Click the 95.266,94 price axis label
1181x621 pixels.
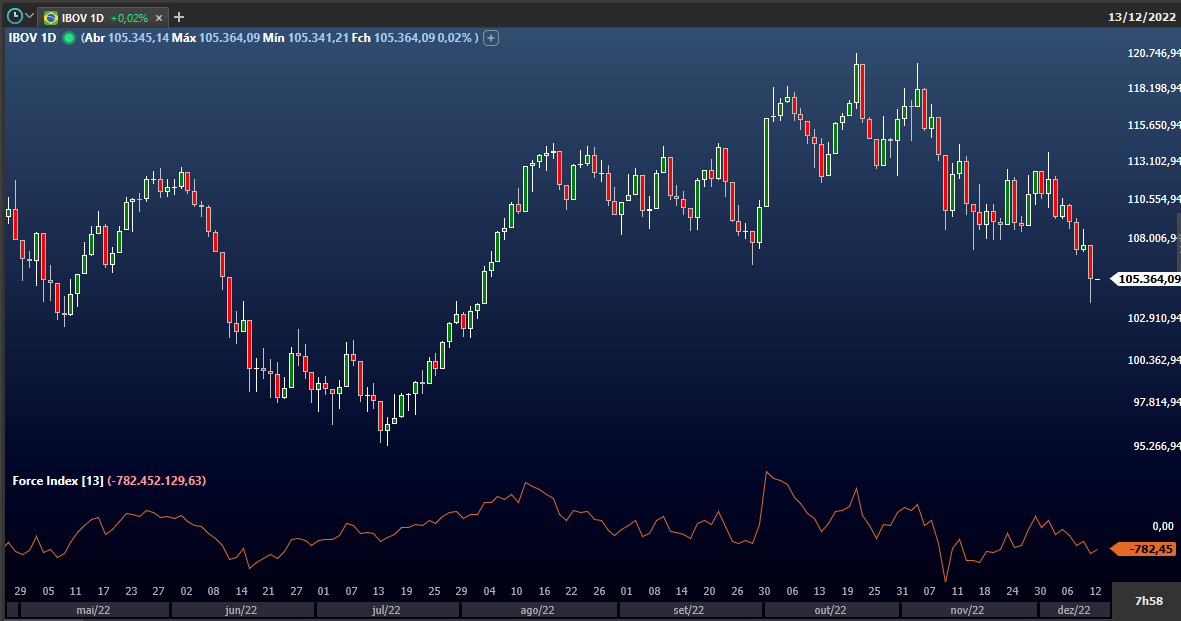pyautogui.click(x=1156, y=446)
